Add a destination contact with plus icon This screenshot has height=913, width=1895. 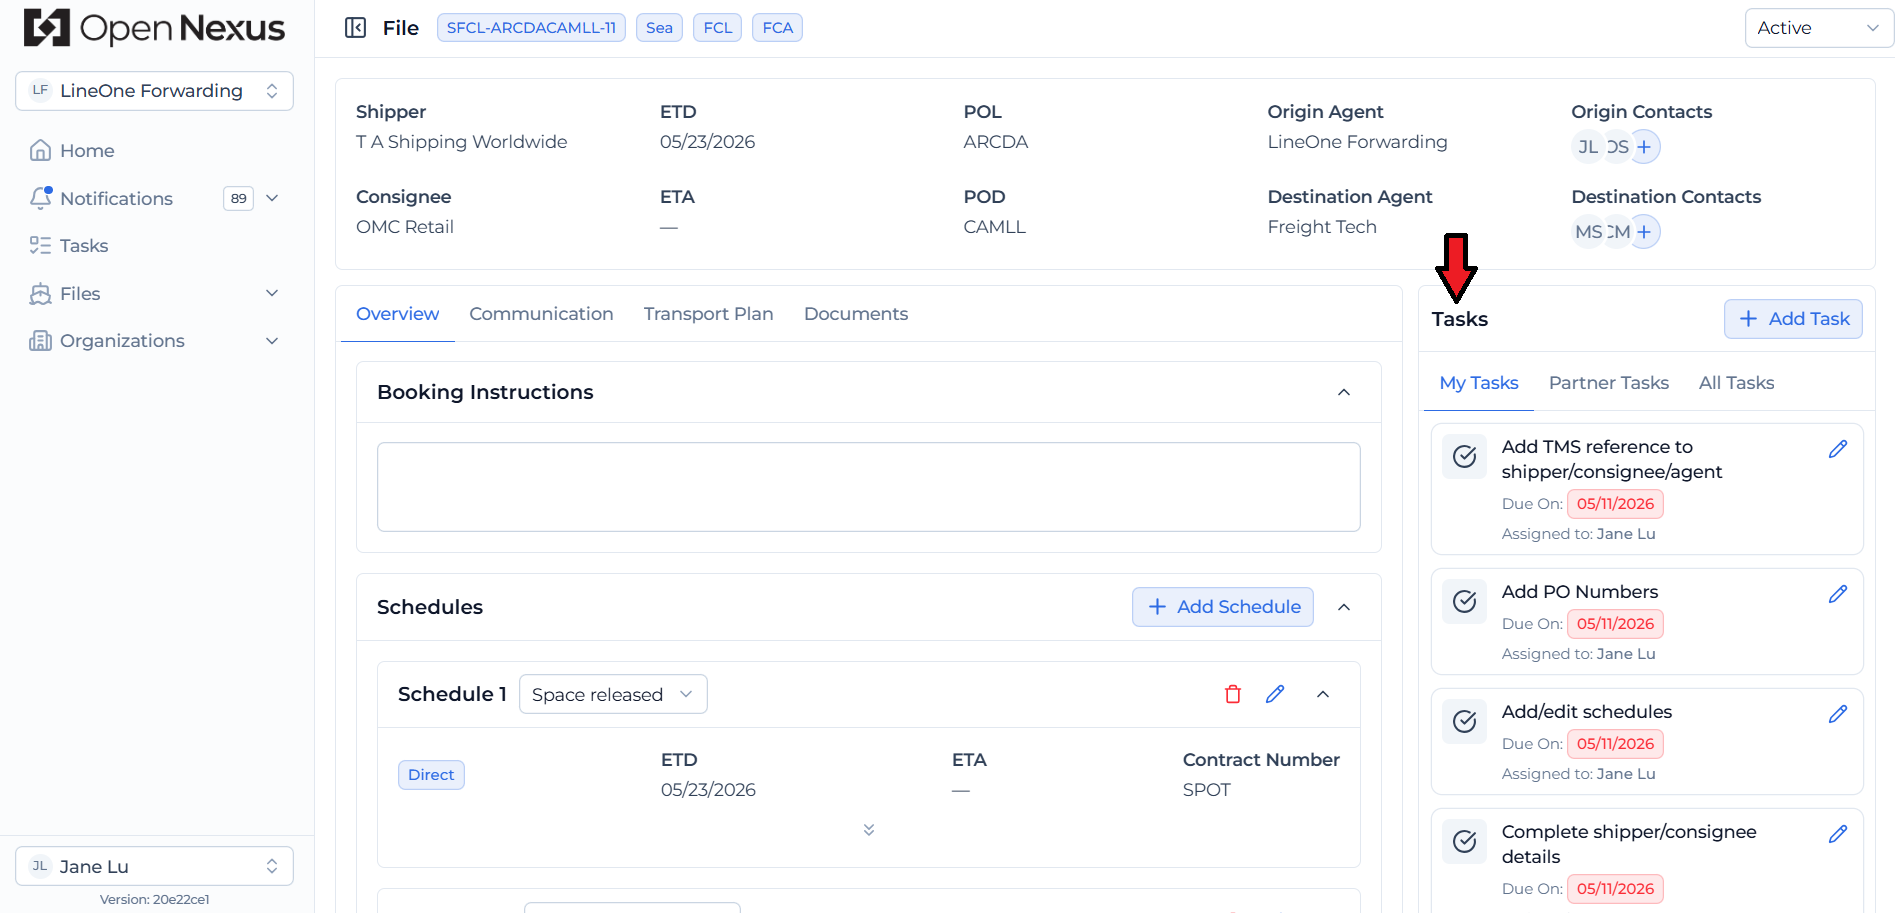[1644, 232]
